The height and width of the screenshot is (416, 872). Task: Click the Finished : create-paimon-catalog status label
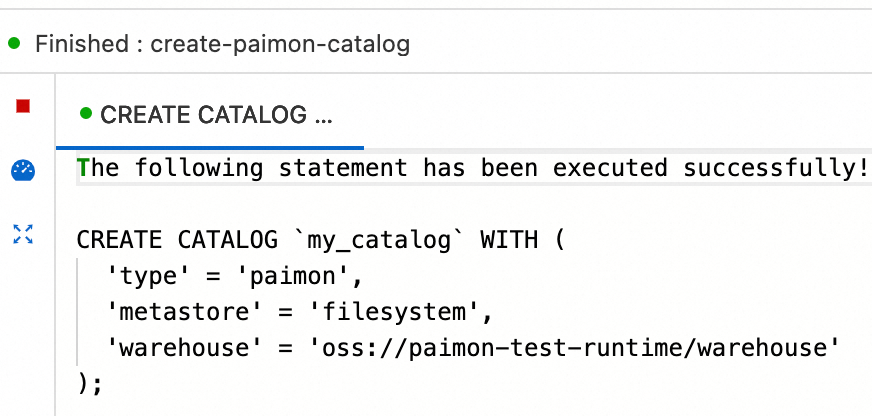tap(222, 45)
